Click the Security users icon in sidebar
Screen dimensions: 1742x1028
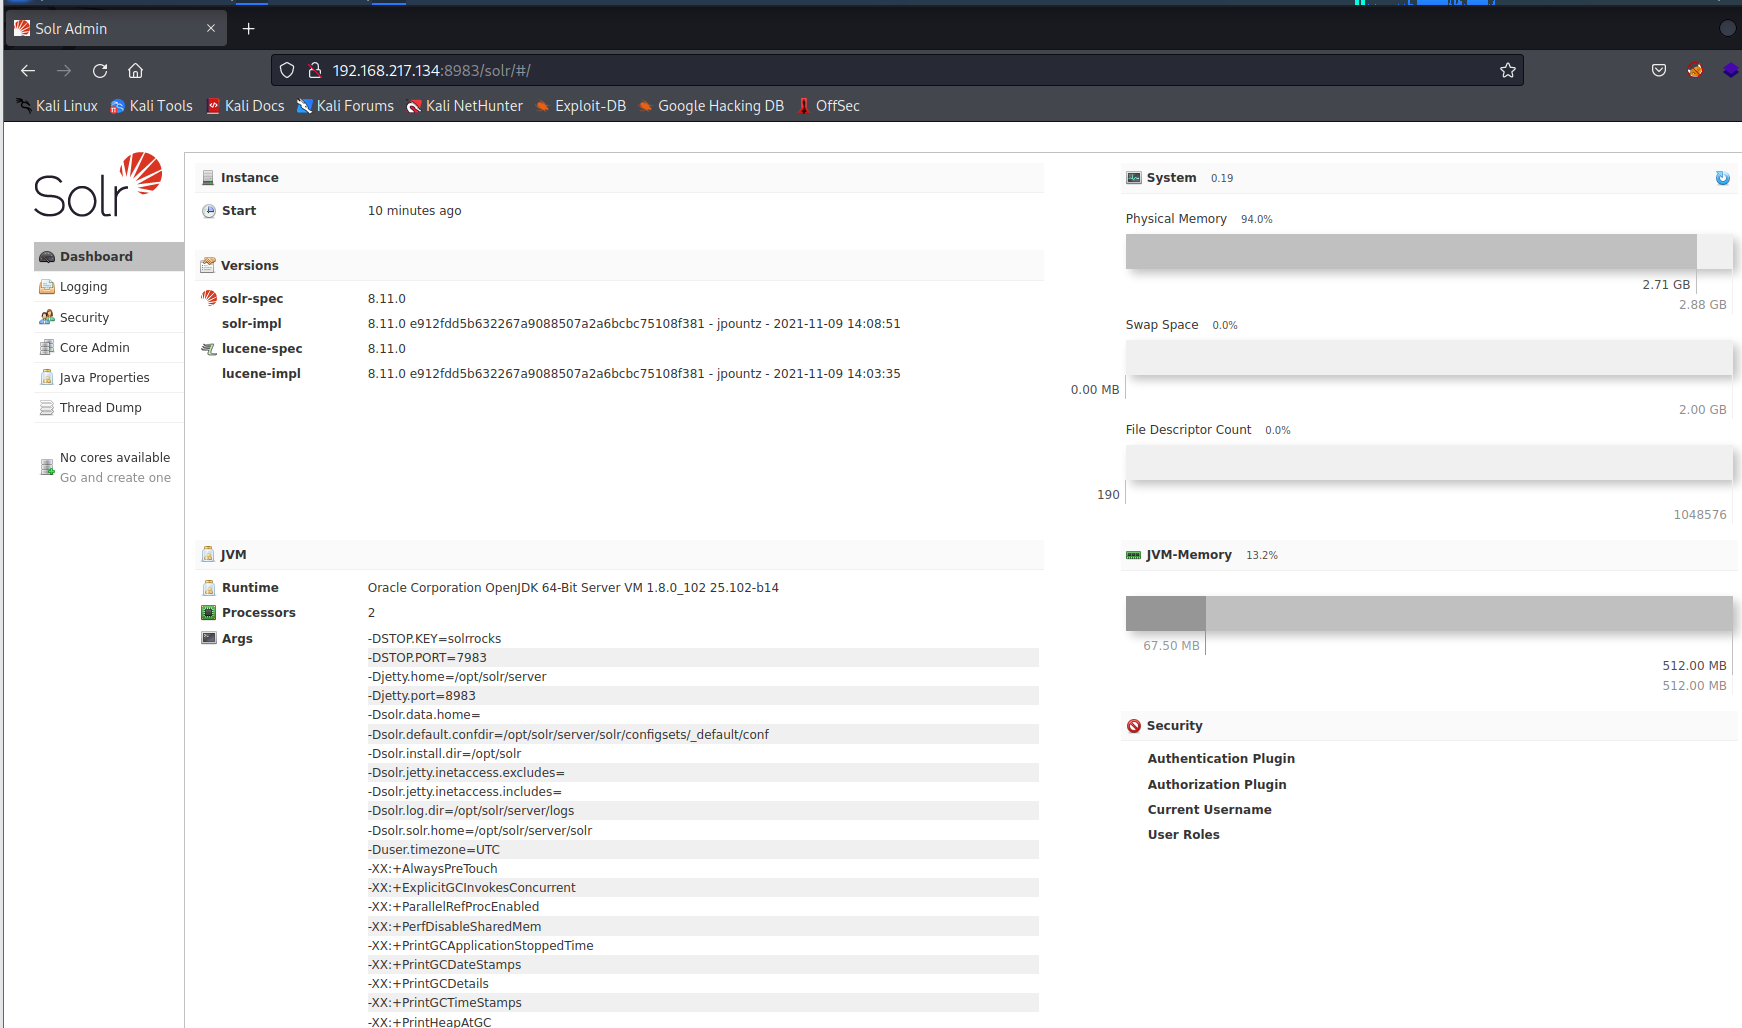click(x=47, y=317)
